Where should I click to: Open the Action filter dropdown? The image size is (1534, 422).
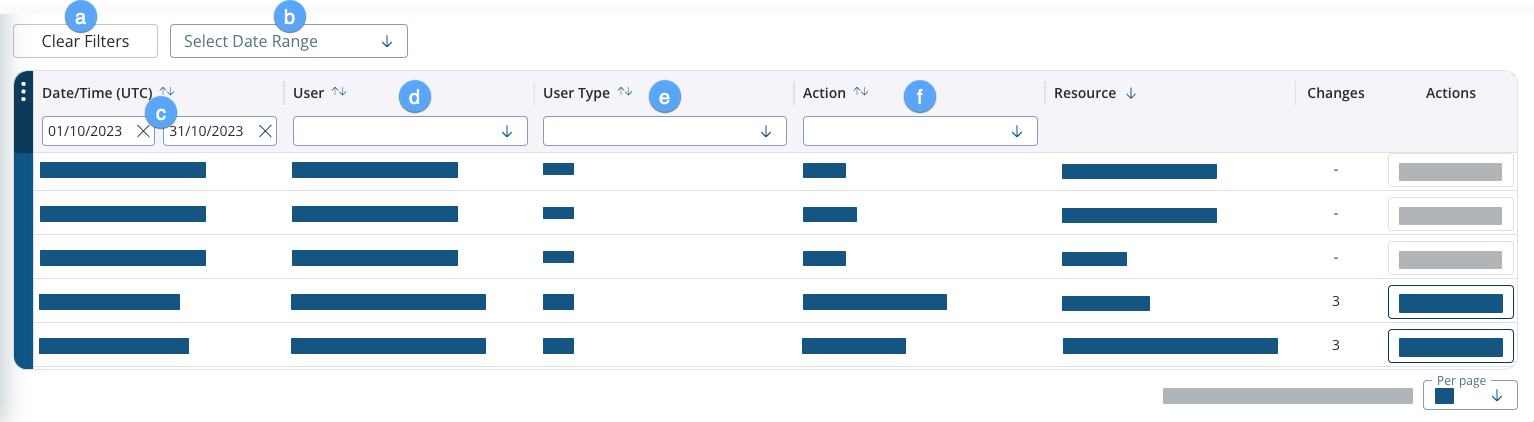point(920,131)
